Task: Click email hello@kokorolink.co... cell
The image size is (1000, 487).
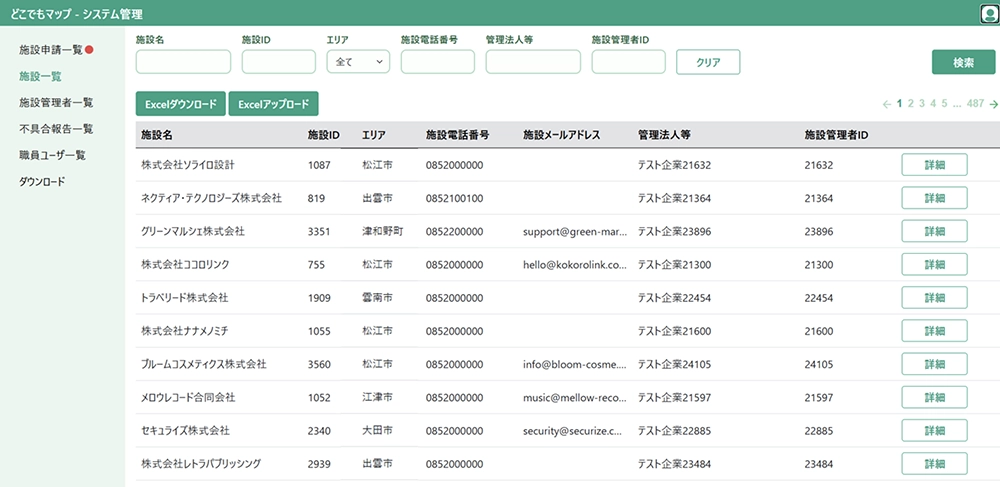Action: click(575, 265)
